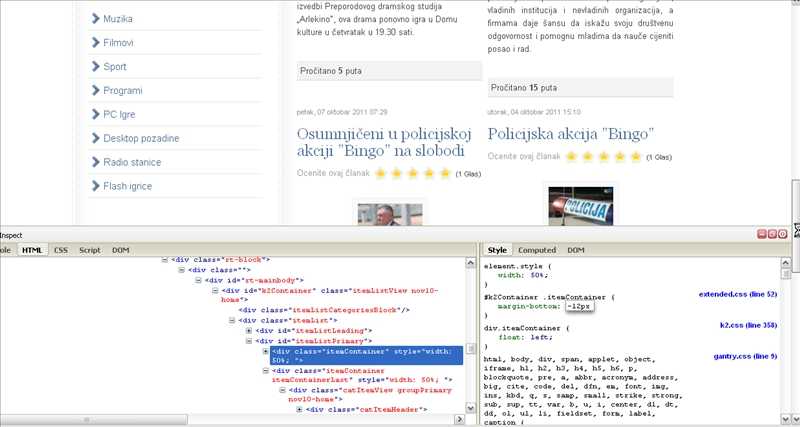Switch to the CSS tab in Firebug
The image size is (800, 427).
(61, 250)
